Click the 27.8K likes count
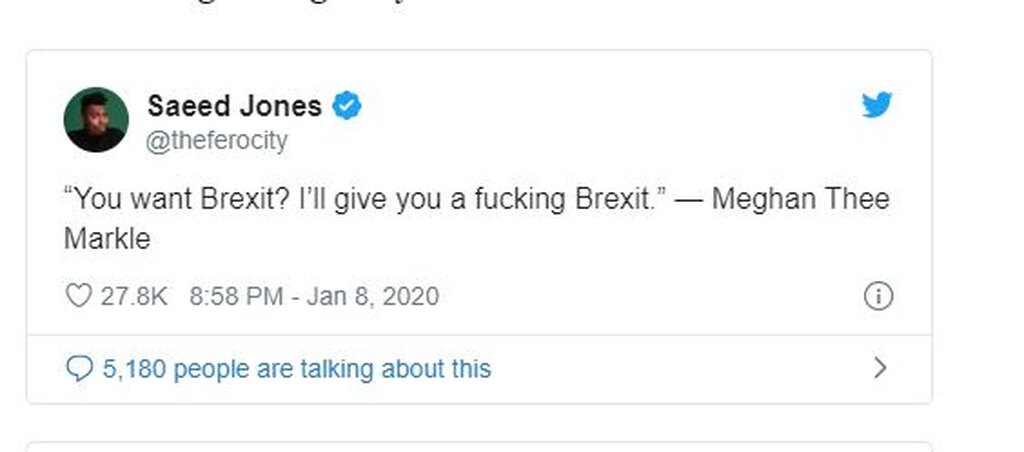This screenshot has height=452, width=1024. coord(134,296)
